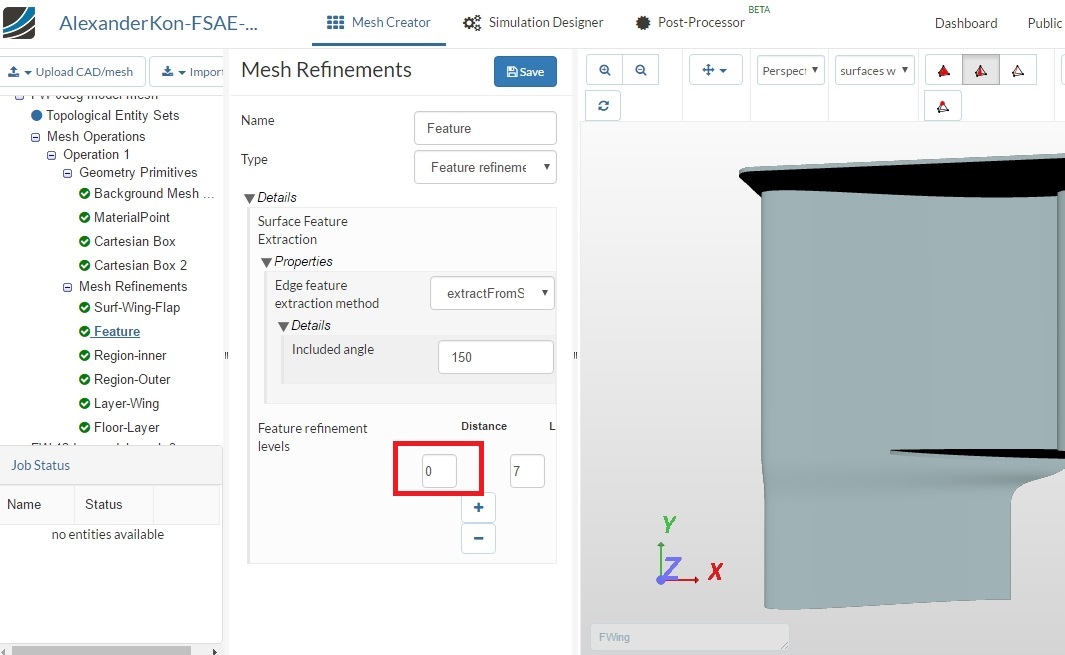This screenshot has height=655, width=1065.
Task: Select the Cartesian Box 2 tree item
Action: click(x=141, y=265)
